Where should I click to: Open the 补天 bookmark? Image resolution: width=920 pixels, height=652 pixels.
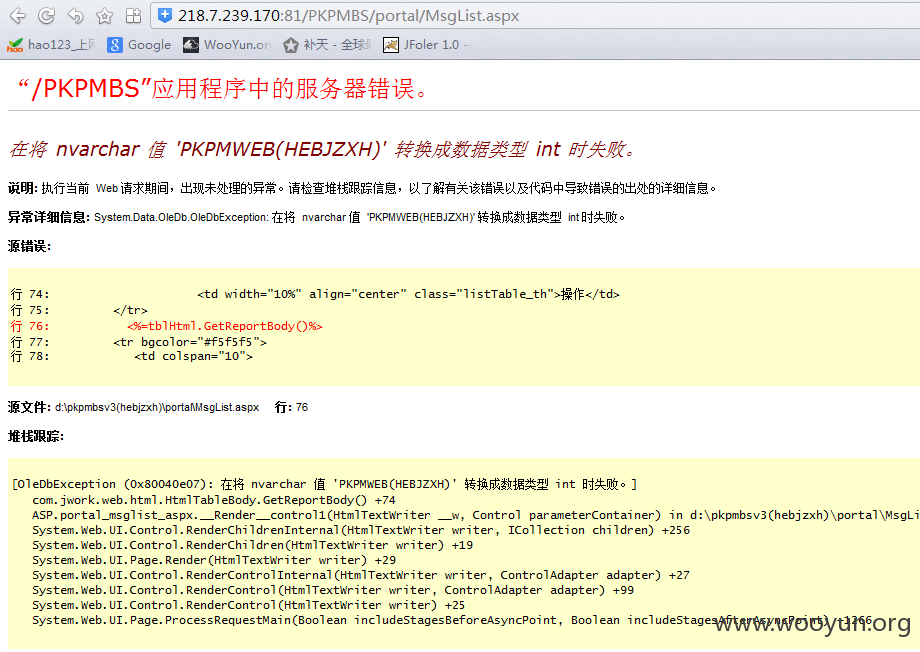point(327,45)
